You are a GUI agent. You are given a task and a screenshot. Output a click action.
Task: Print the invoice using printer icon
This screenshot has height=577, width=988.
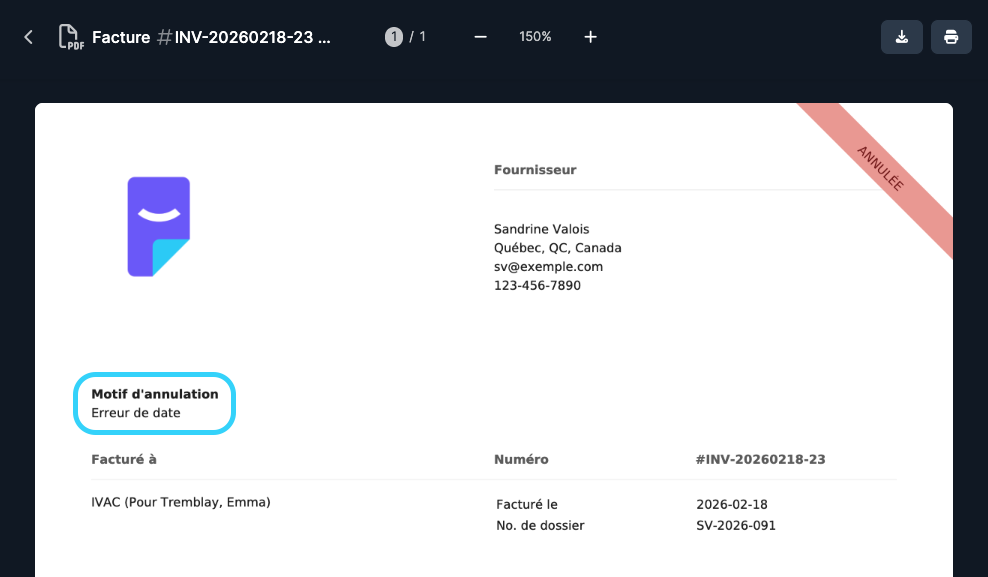951,37
